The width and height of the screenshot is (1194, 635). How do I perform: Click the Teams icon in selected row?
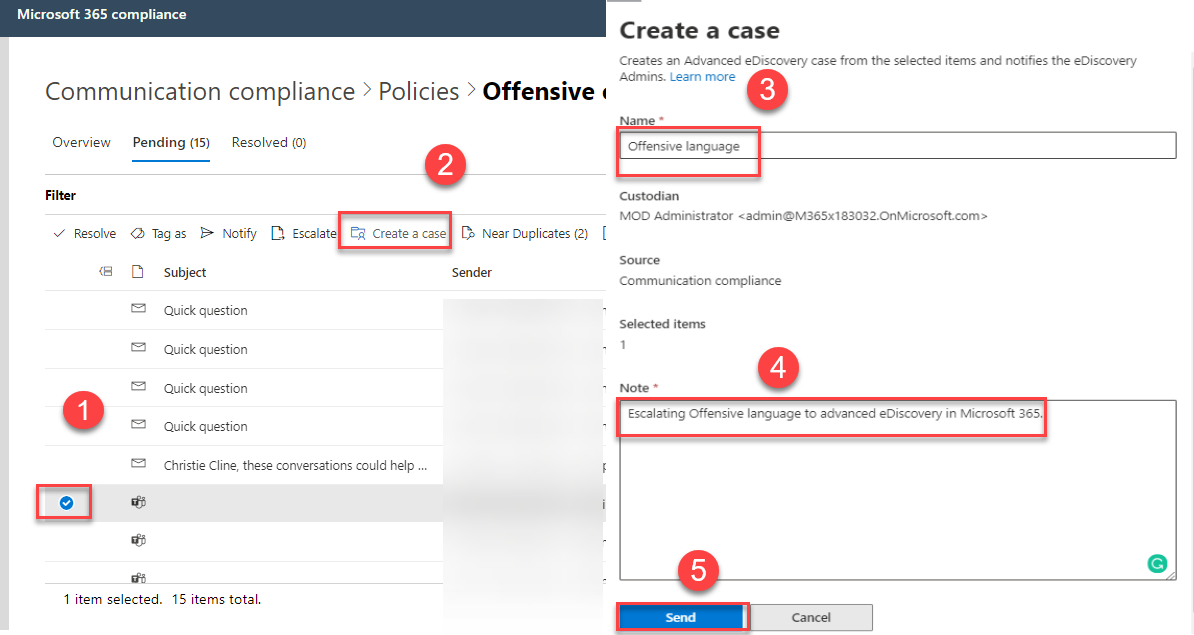139,503
